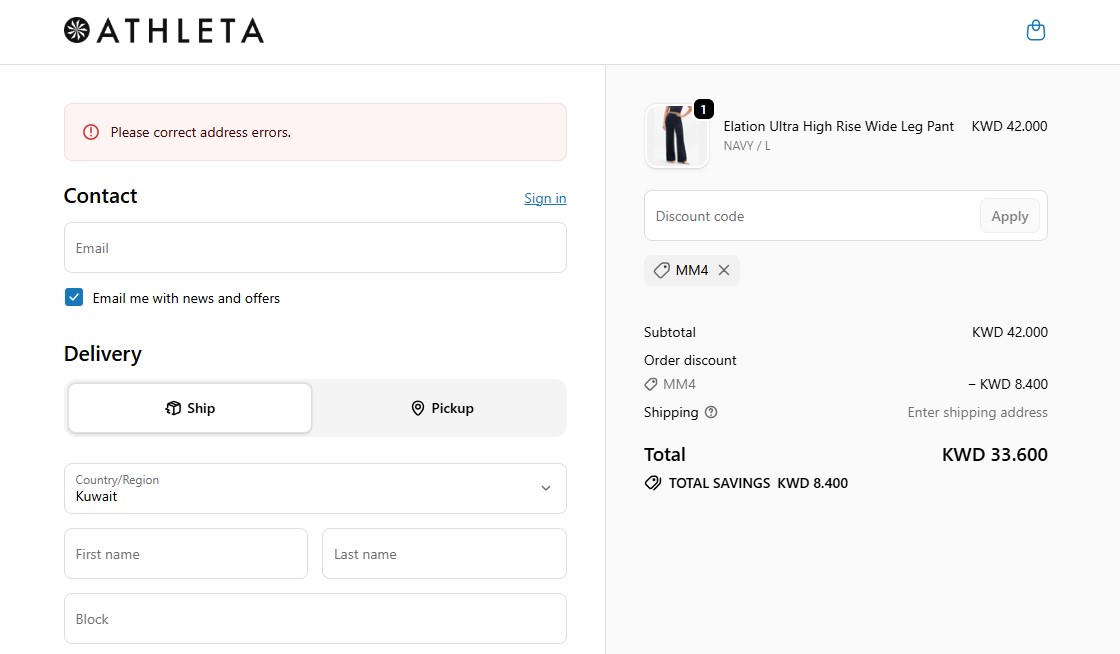The image size is (1120, 654).
Task: Remove the MM4 discount code tag
Action: coord(724,270)
